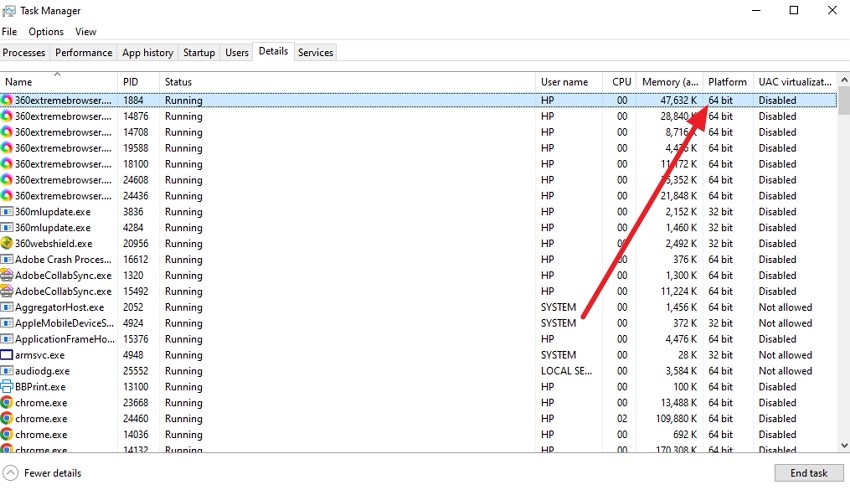Image resolution: width=850 pixels, height=490 pixels.
Task: Sort by the Status column header
Action: click(x=347, y=82)
